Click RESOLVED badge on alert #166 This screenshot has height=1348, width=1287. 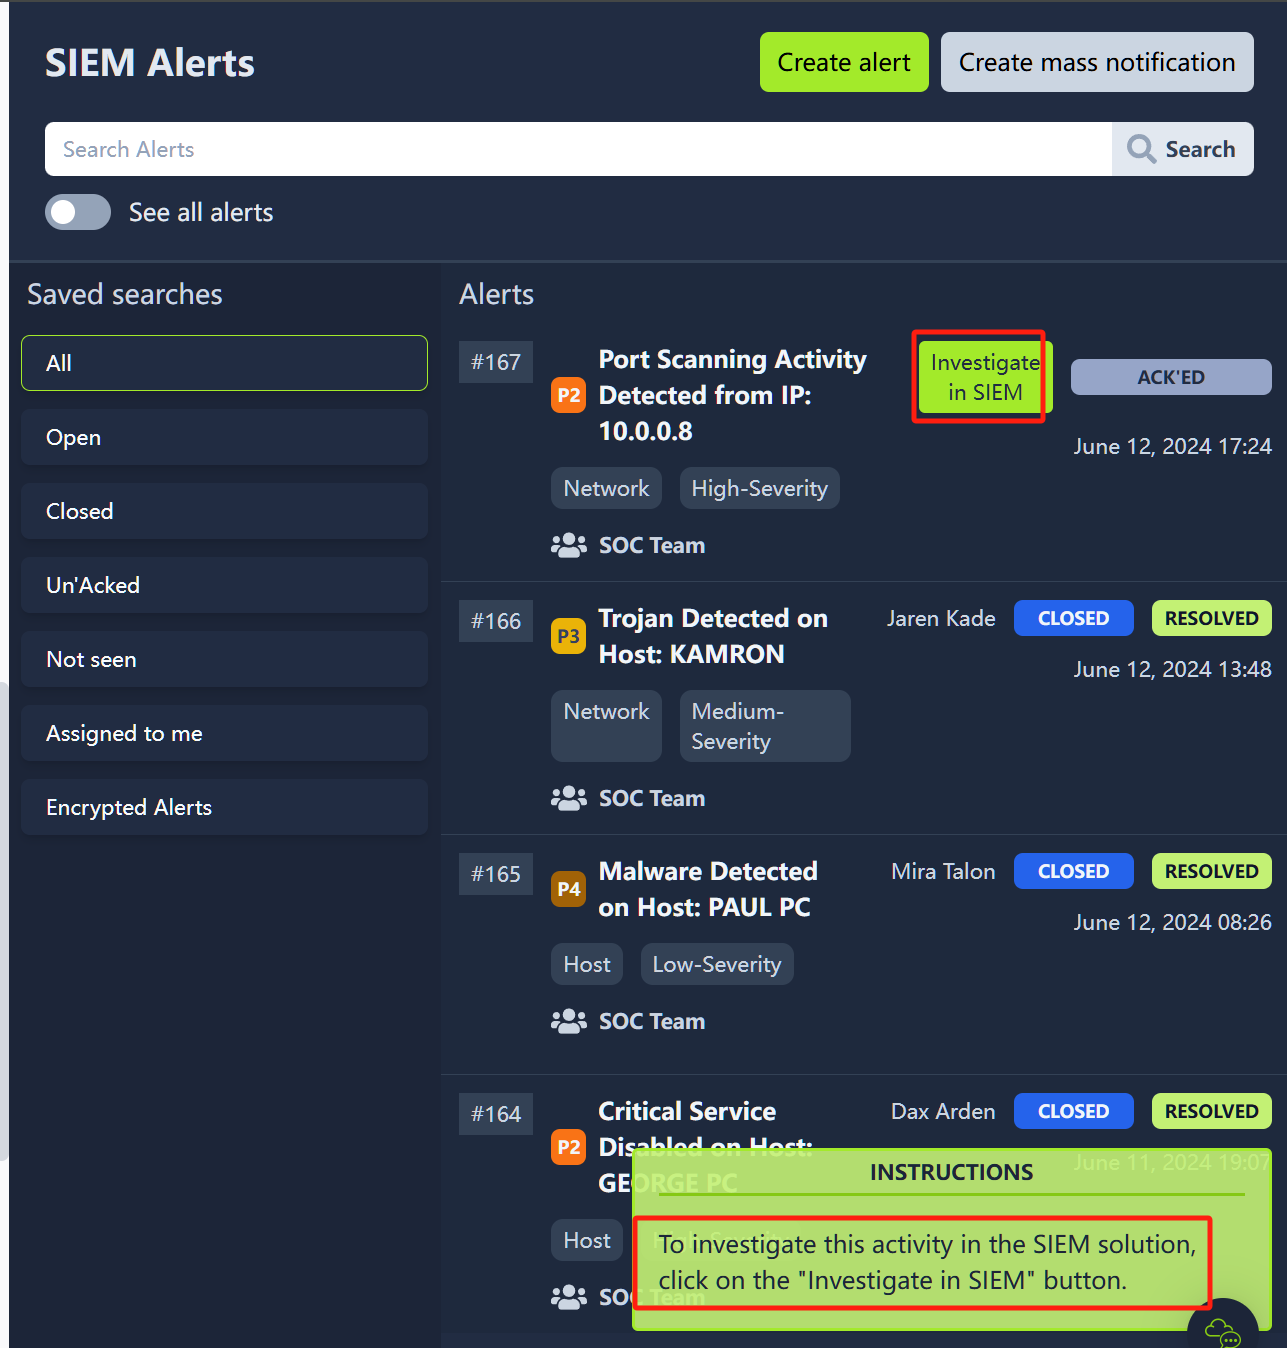[1211, 618]
